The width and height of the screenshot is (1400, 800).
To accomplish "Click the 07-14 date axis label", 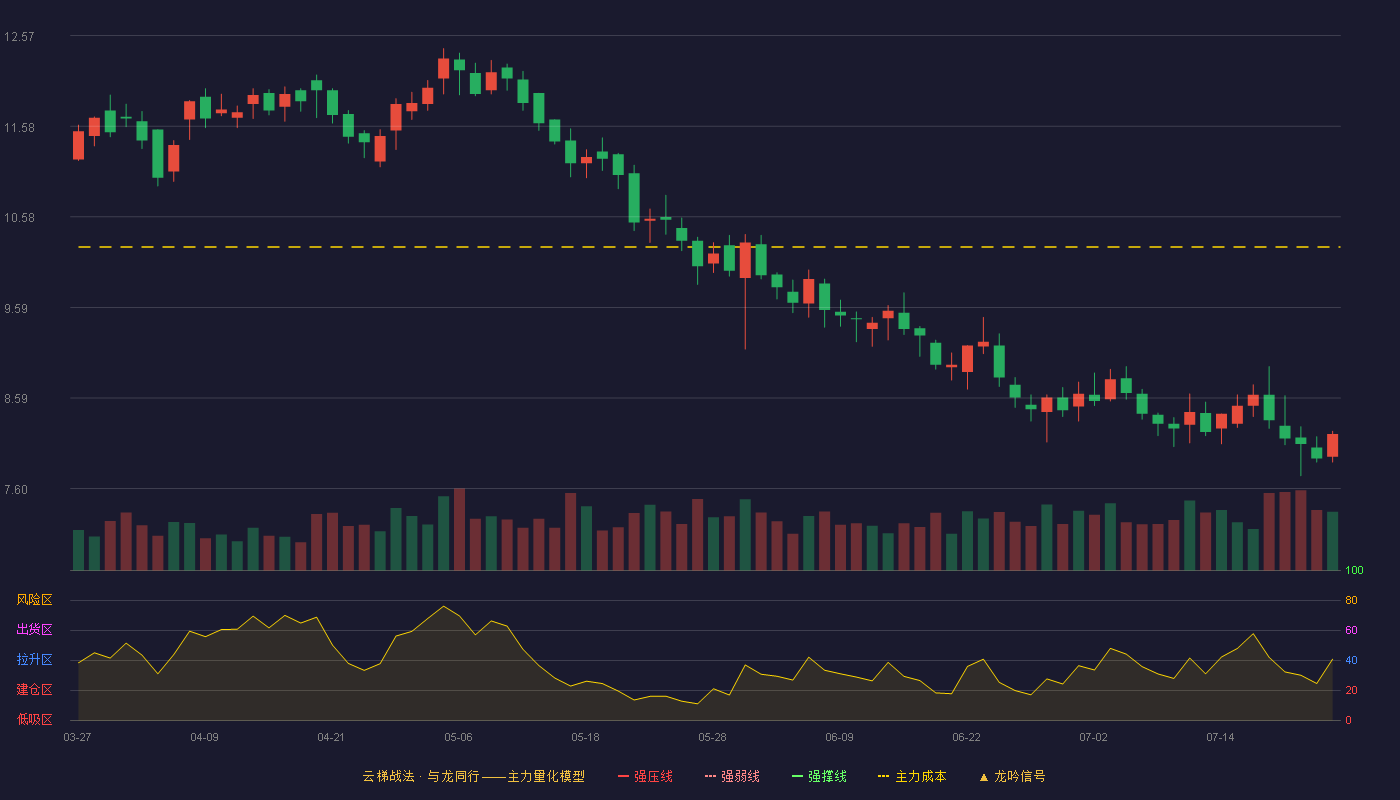I will click(x=1220, y=737).
